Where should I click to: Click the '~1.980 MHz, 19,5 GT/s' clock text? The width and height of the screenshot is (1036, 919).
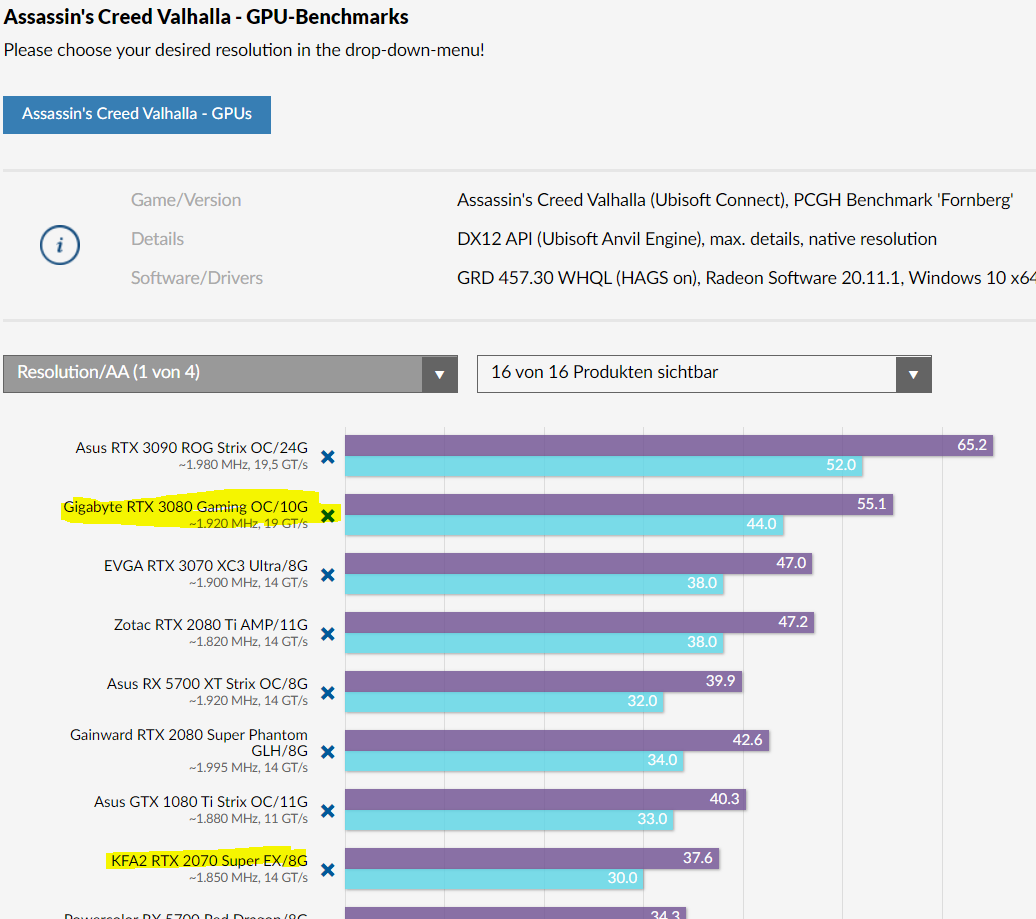coord(243,465)
